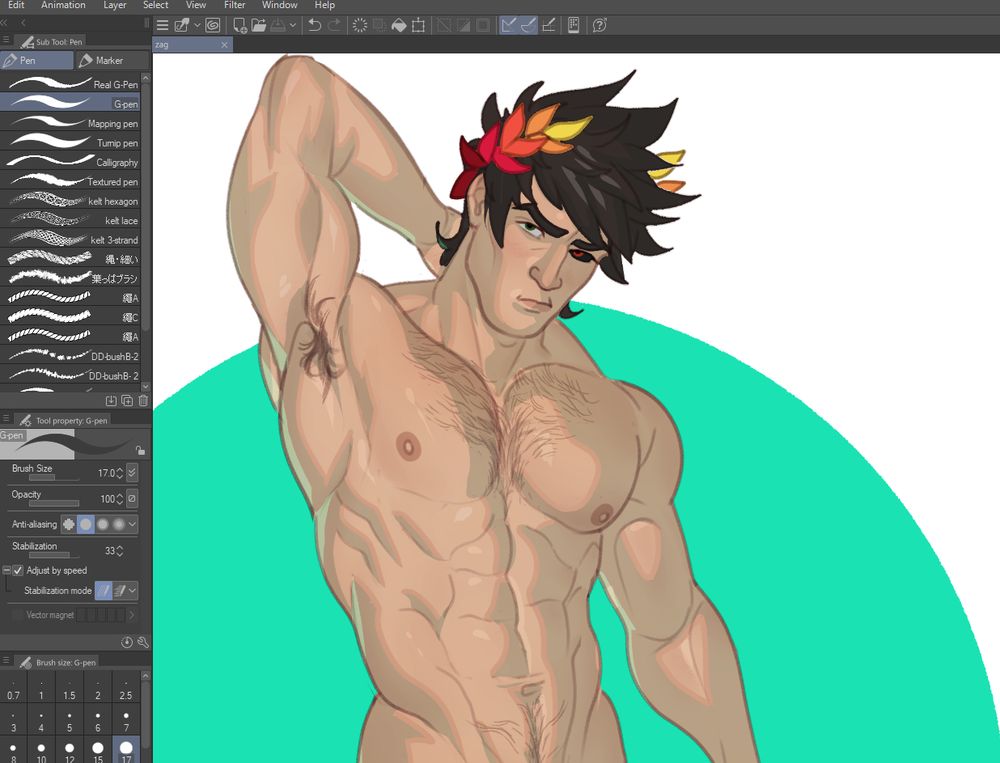Expand the Anti-aliasing dropdown arrow

[x=132, y=524]
